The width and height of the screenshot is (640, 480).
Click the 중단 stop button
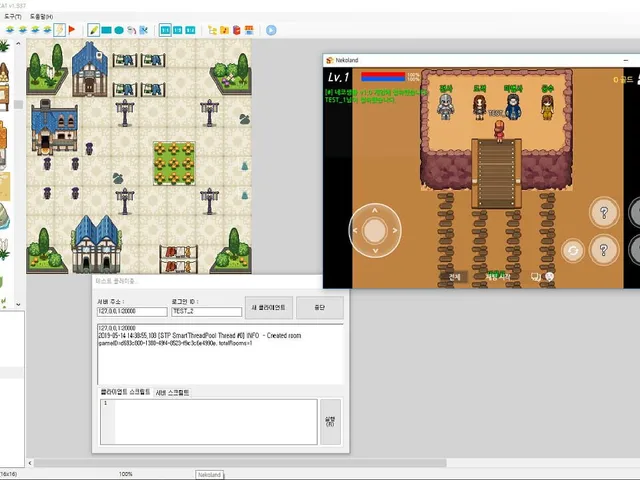click(320, 307)
